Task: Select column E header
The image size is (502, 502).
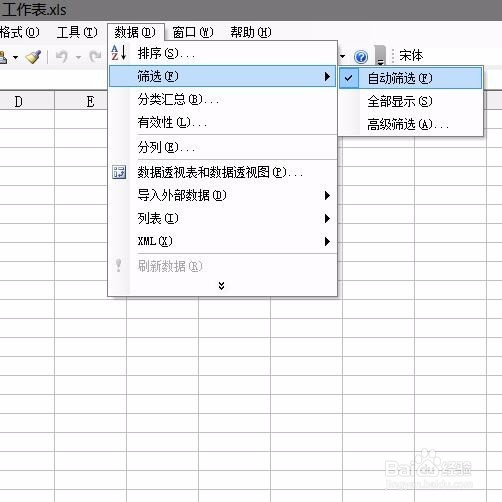Action: click(x=81, y=101)
